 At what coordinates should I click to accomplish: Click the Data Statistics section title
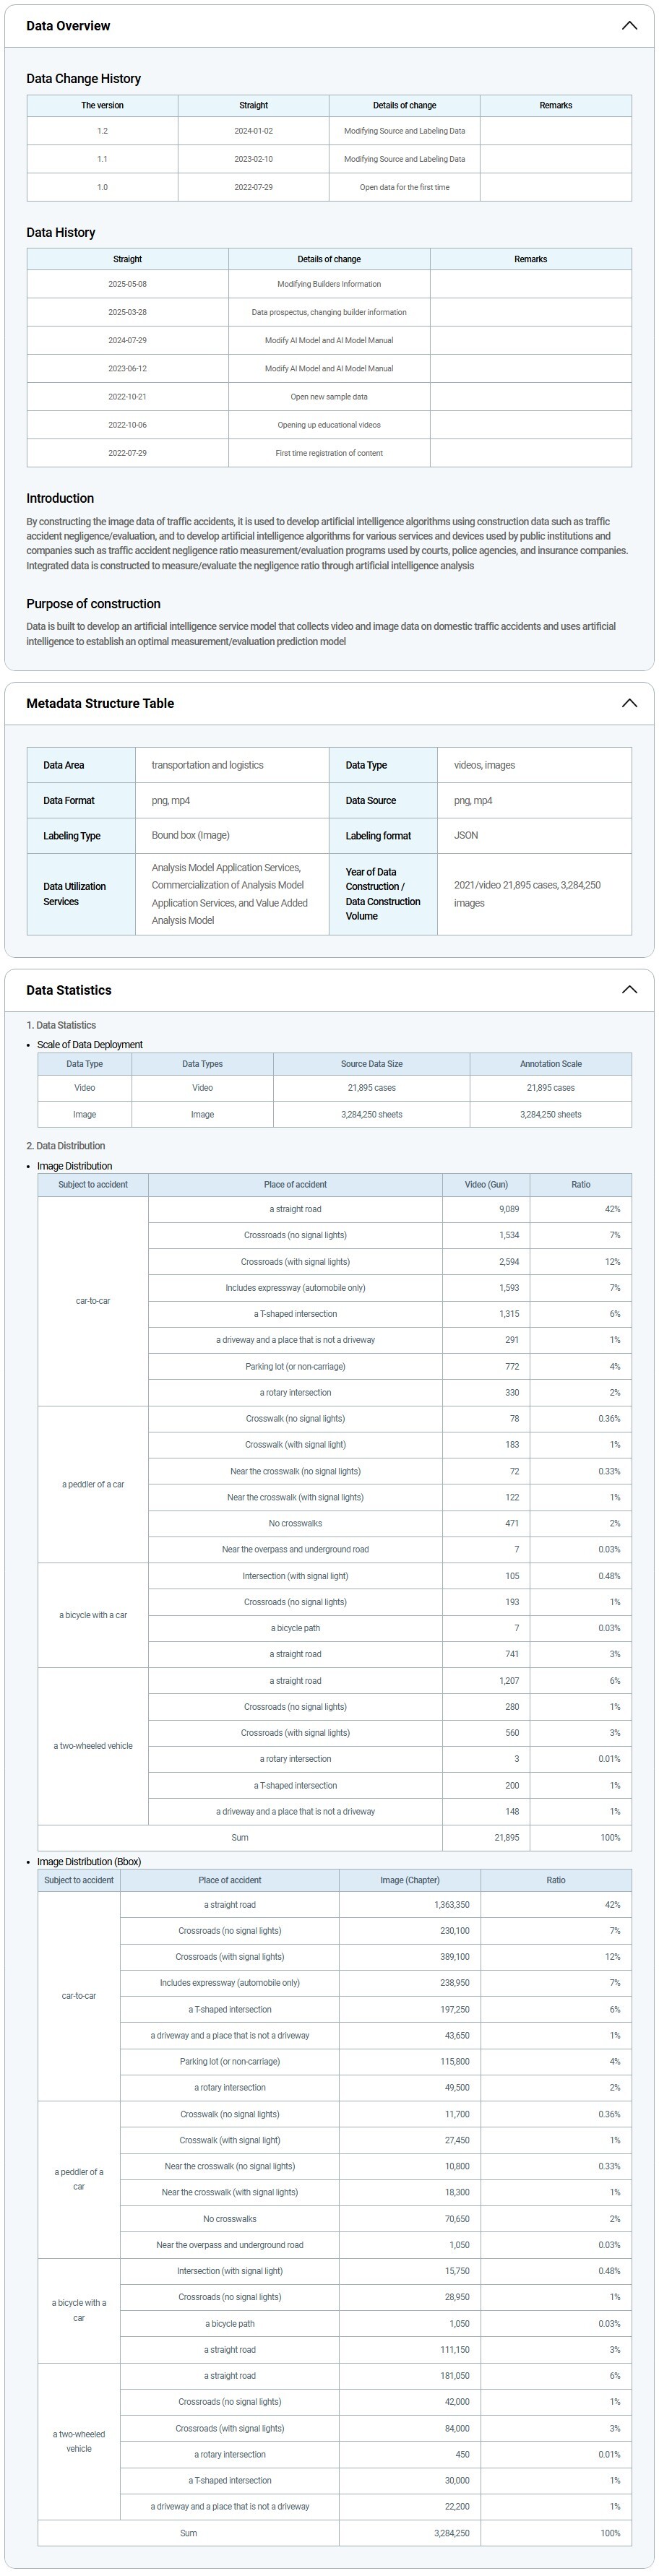[69, 990]
